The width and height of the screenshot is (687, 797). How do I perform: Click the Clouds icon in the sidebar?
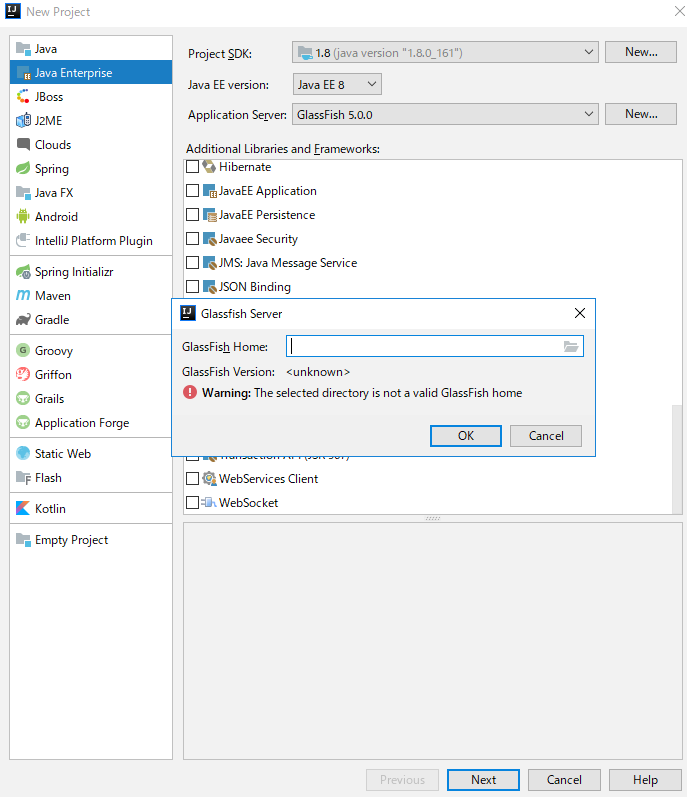pos(23,144)
